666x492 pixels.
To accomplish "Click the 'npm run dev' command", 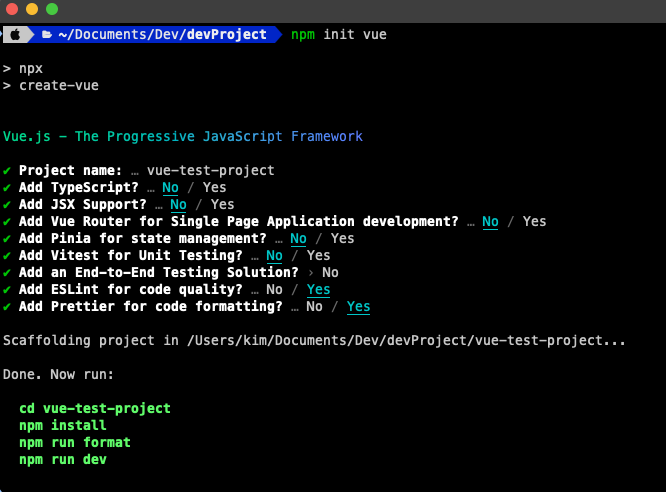I will (63, 459).
